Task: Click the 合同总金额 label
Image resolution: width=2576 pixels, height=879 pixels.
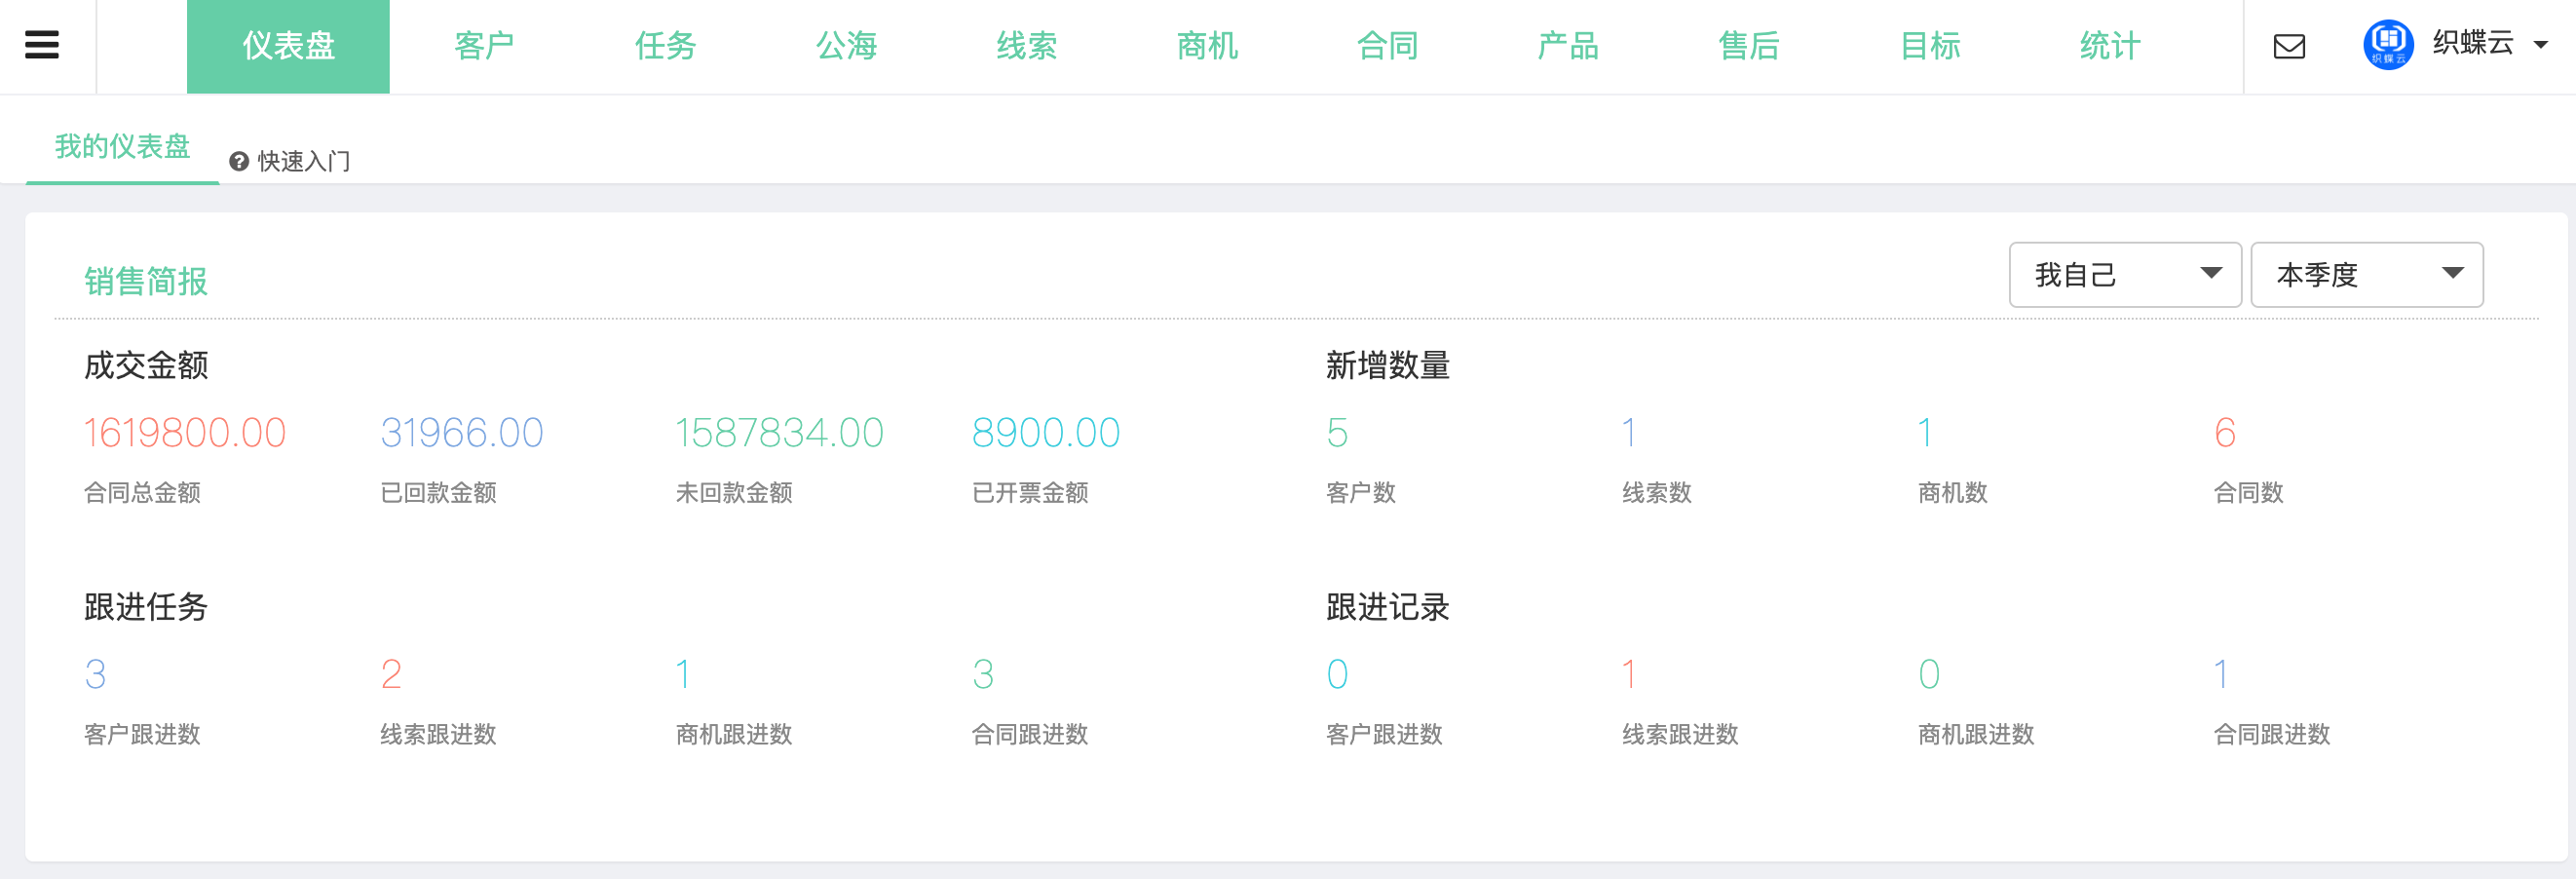Action: tap(142, 493)
